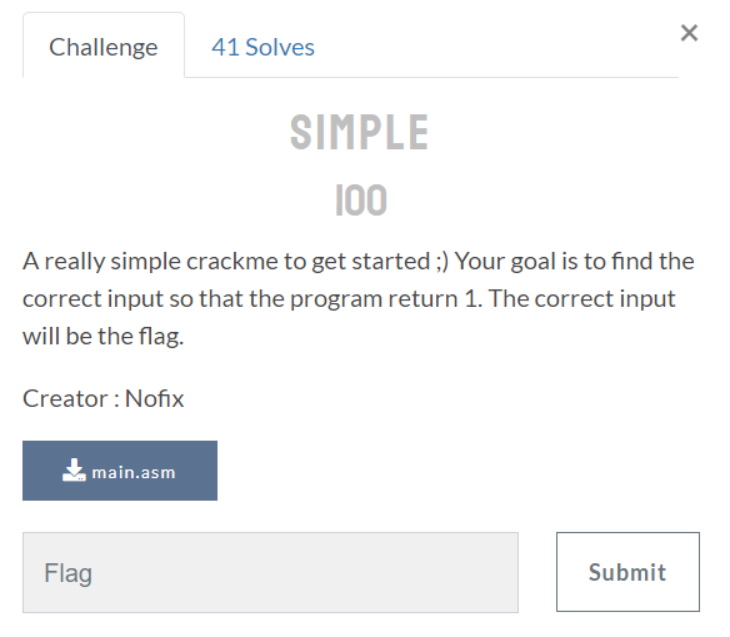Click the 100 points value
730x637 pixels.
pyautogui.click(x=361, y=200)
